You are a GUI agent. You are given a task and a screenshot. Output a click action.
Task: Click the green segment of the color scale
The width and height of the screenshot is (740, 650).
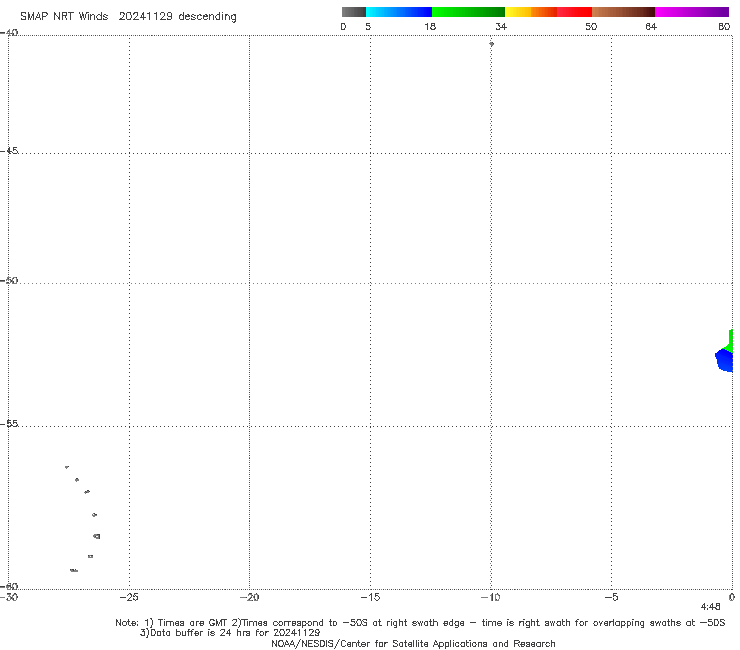pos(468,12)
